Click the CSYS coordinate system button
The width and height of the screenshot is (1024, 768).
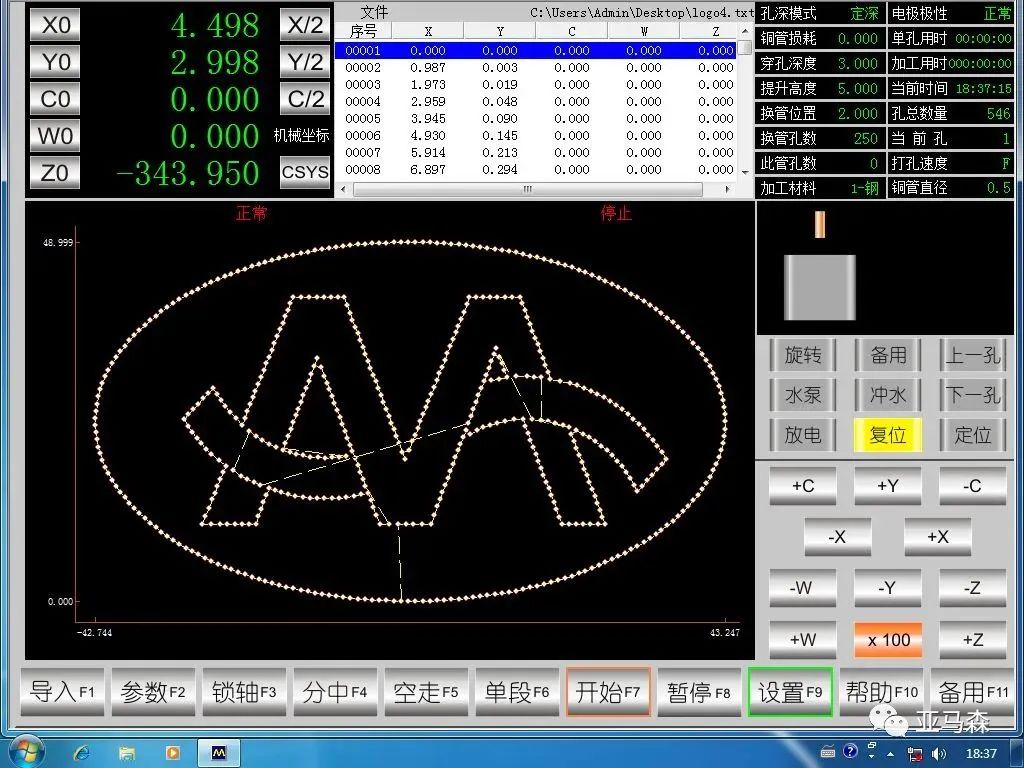[305, 172]
